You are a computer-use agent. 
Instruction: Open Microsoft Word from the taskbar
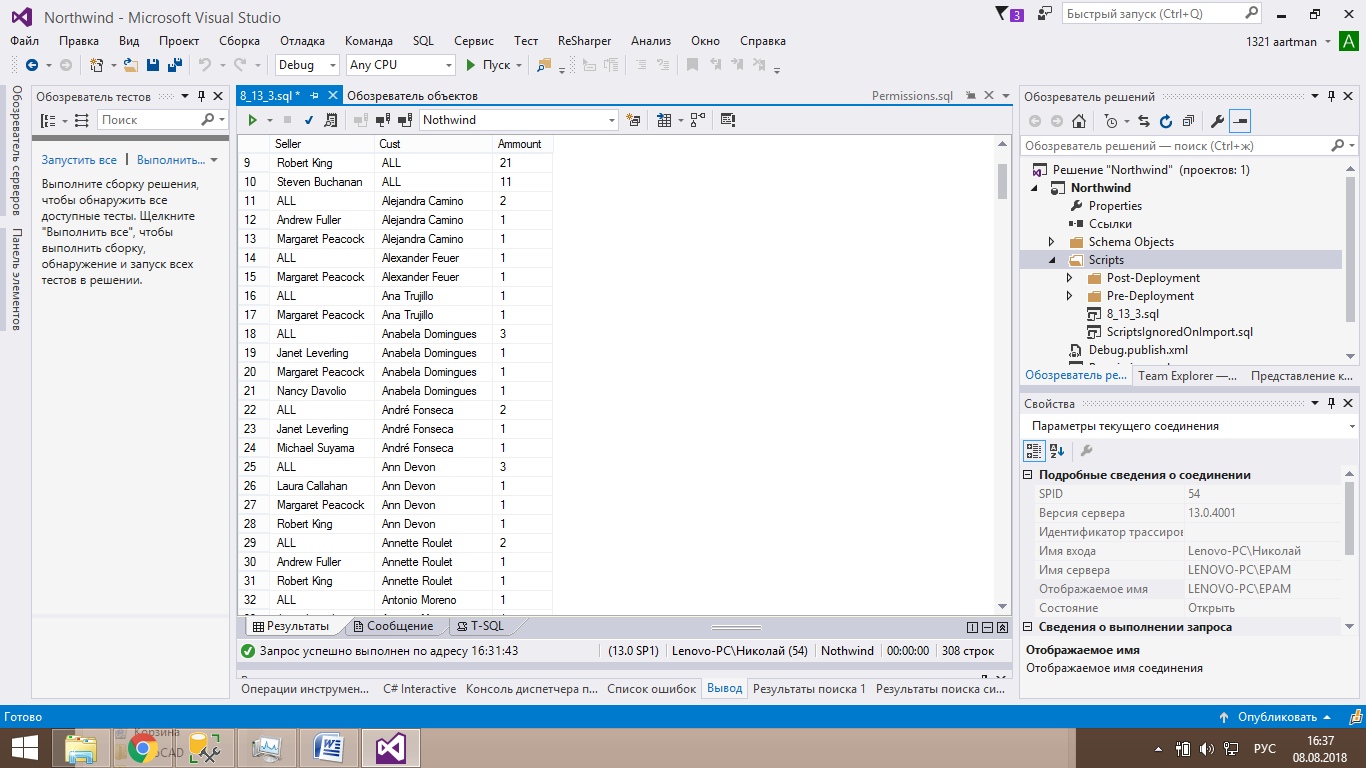(x=329, y=748)
